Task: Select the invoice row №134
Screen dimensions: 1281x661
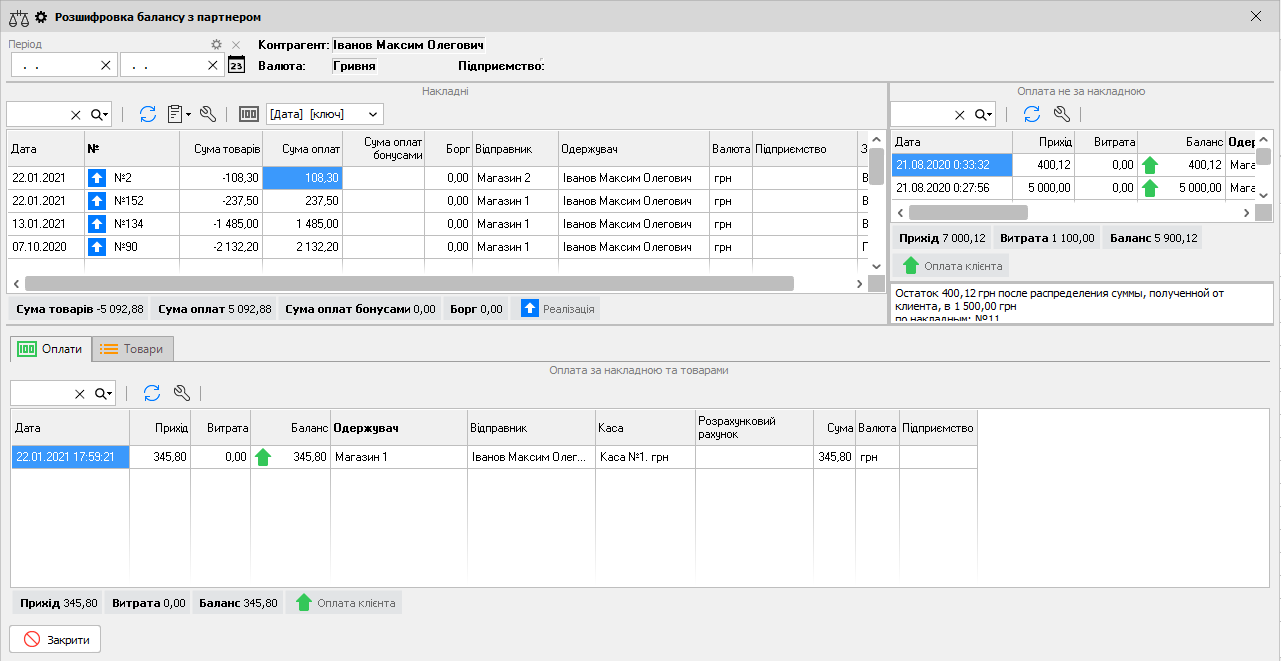Action: (x=128, y=223)
